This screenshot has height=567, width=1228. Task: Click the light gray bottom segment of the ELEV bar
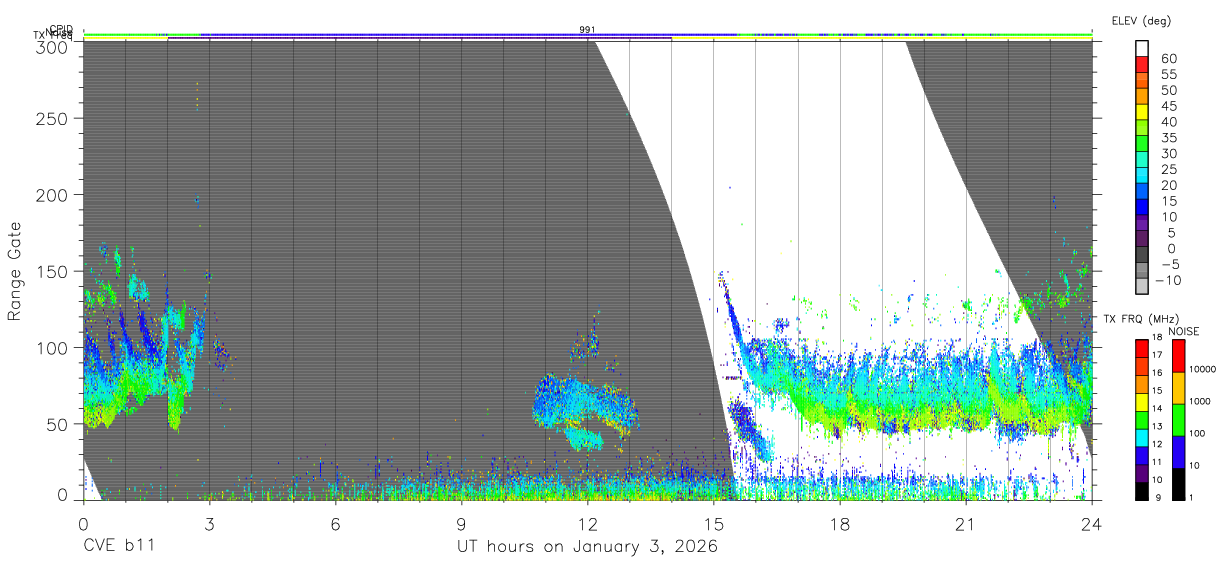pyautogui.click(x=1142, y=285)
